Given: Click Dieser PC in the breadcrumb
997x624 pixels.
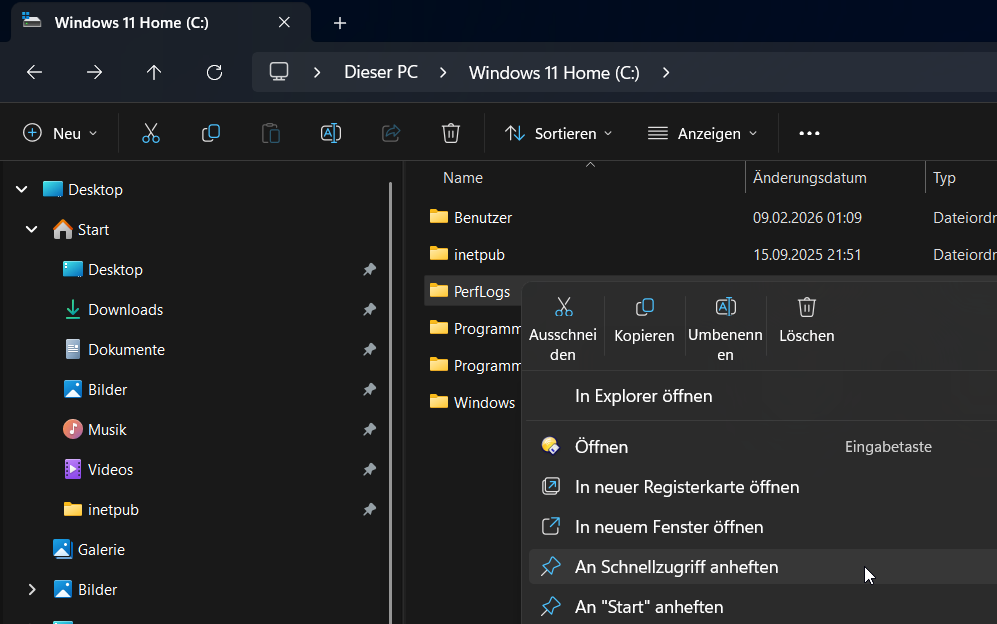Looking at the screenshot, I should click(381, 73).
